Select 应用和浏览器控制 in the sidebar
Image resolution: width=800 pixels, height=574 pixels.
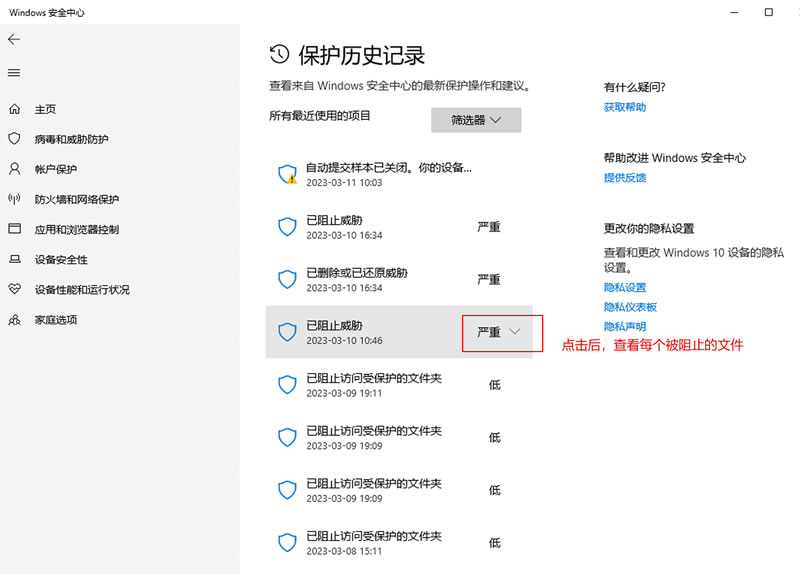(77, 229)
